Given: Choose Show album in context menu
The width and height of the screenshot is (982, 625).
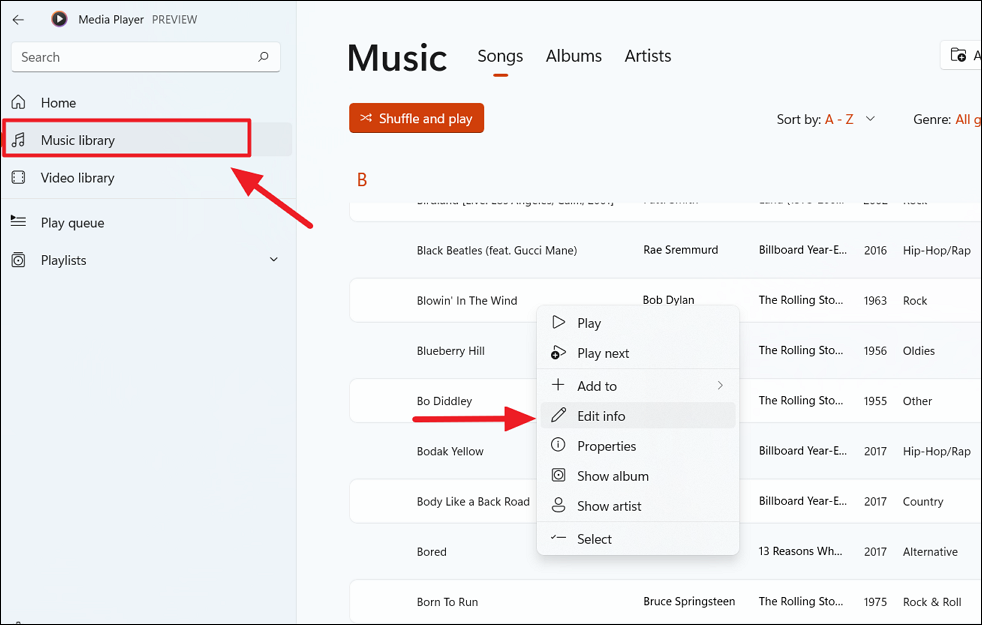Looking at the screenshot, I should click(x=638, y=476).
